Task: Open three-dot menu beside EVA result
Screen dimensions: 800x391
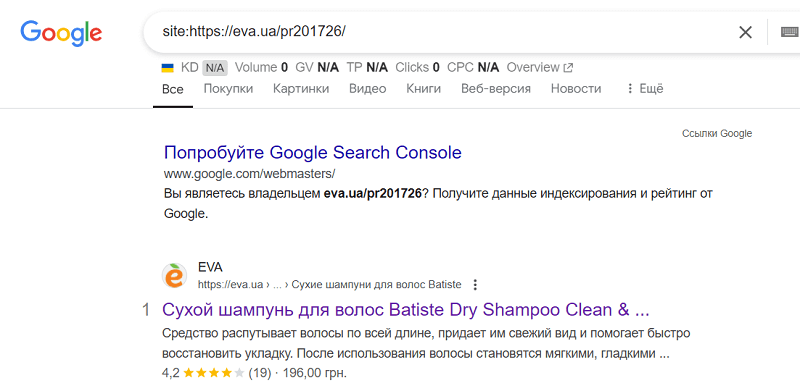Action: (x=476, y=285)
